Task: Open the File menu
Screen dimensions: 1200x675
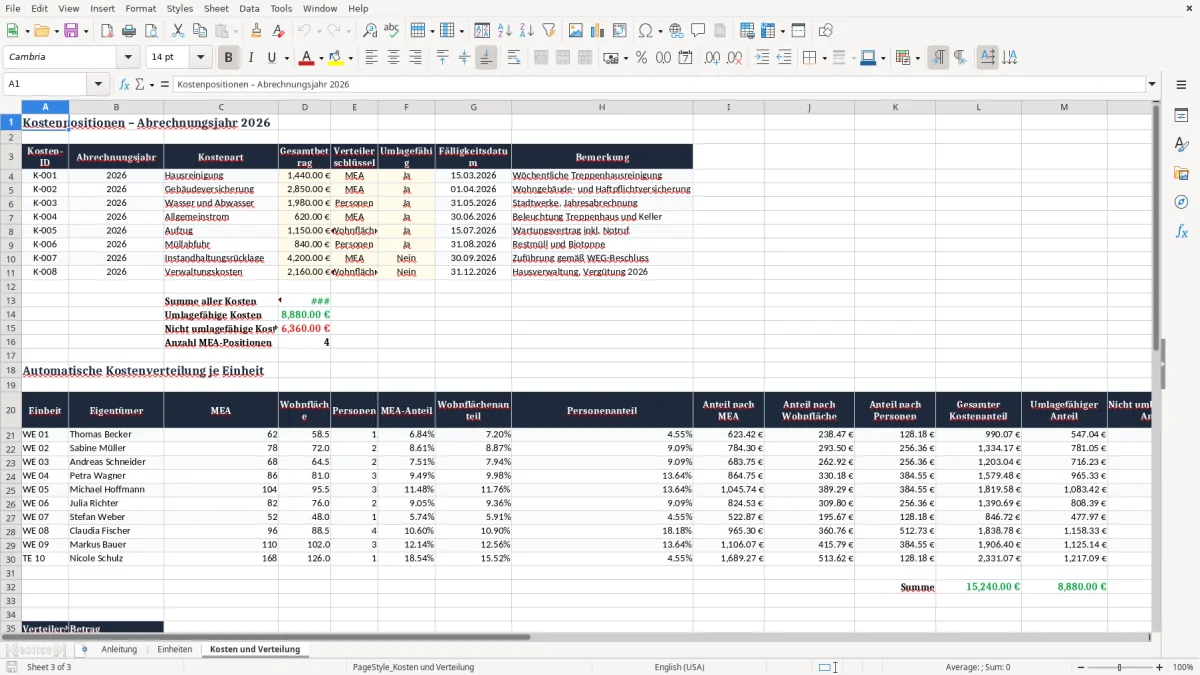Action: point(12,8)
